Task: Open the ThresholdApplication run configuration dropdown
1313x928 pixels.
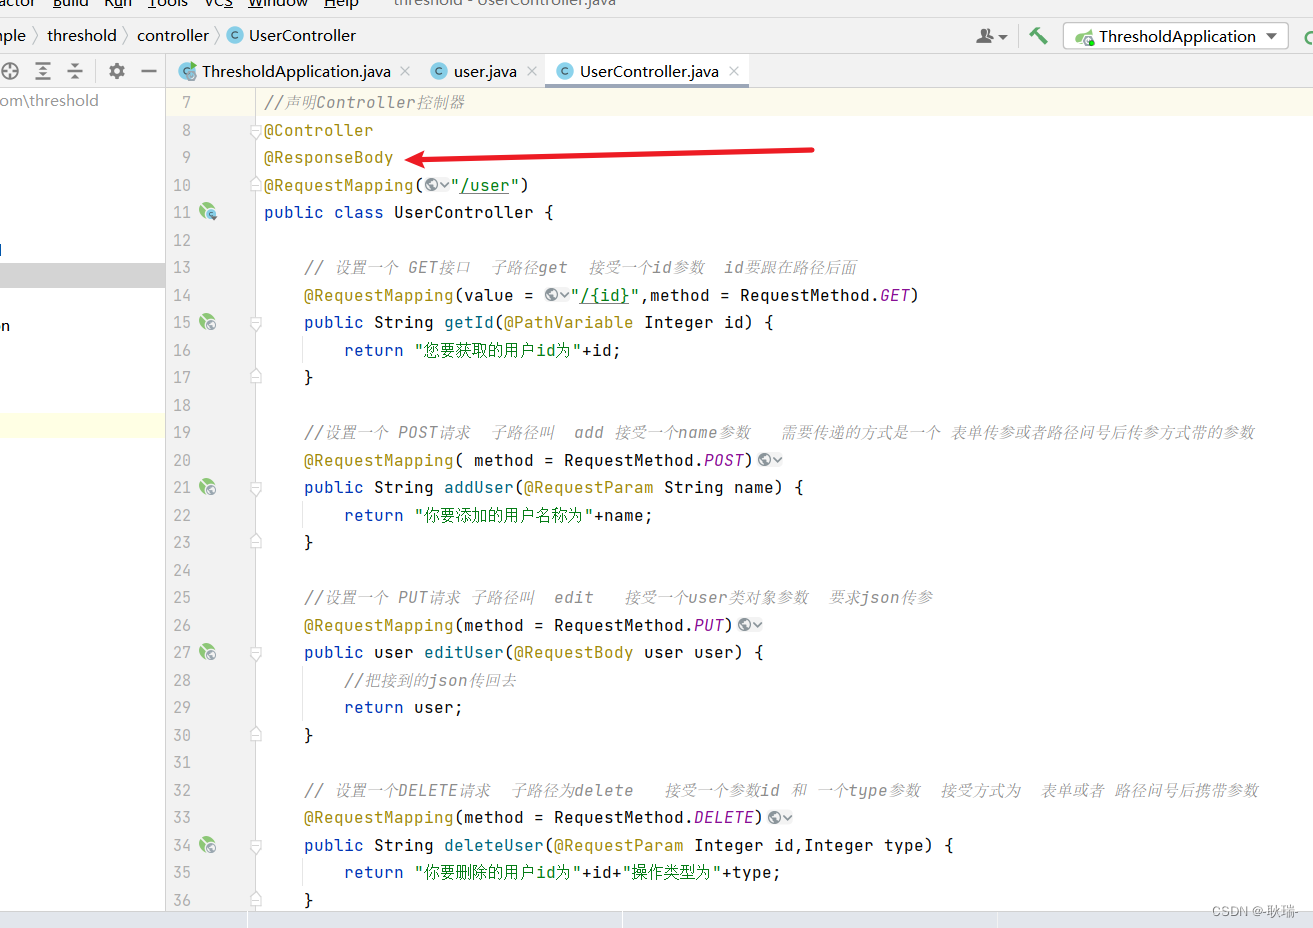Action: point(1176,36)
